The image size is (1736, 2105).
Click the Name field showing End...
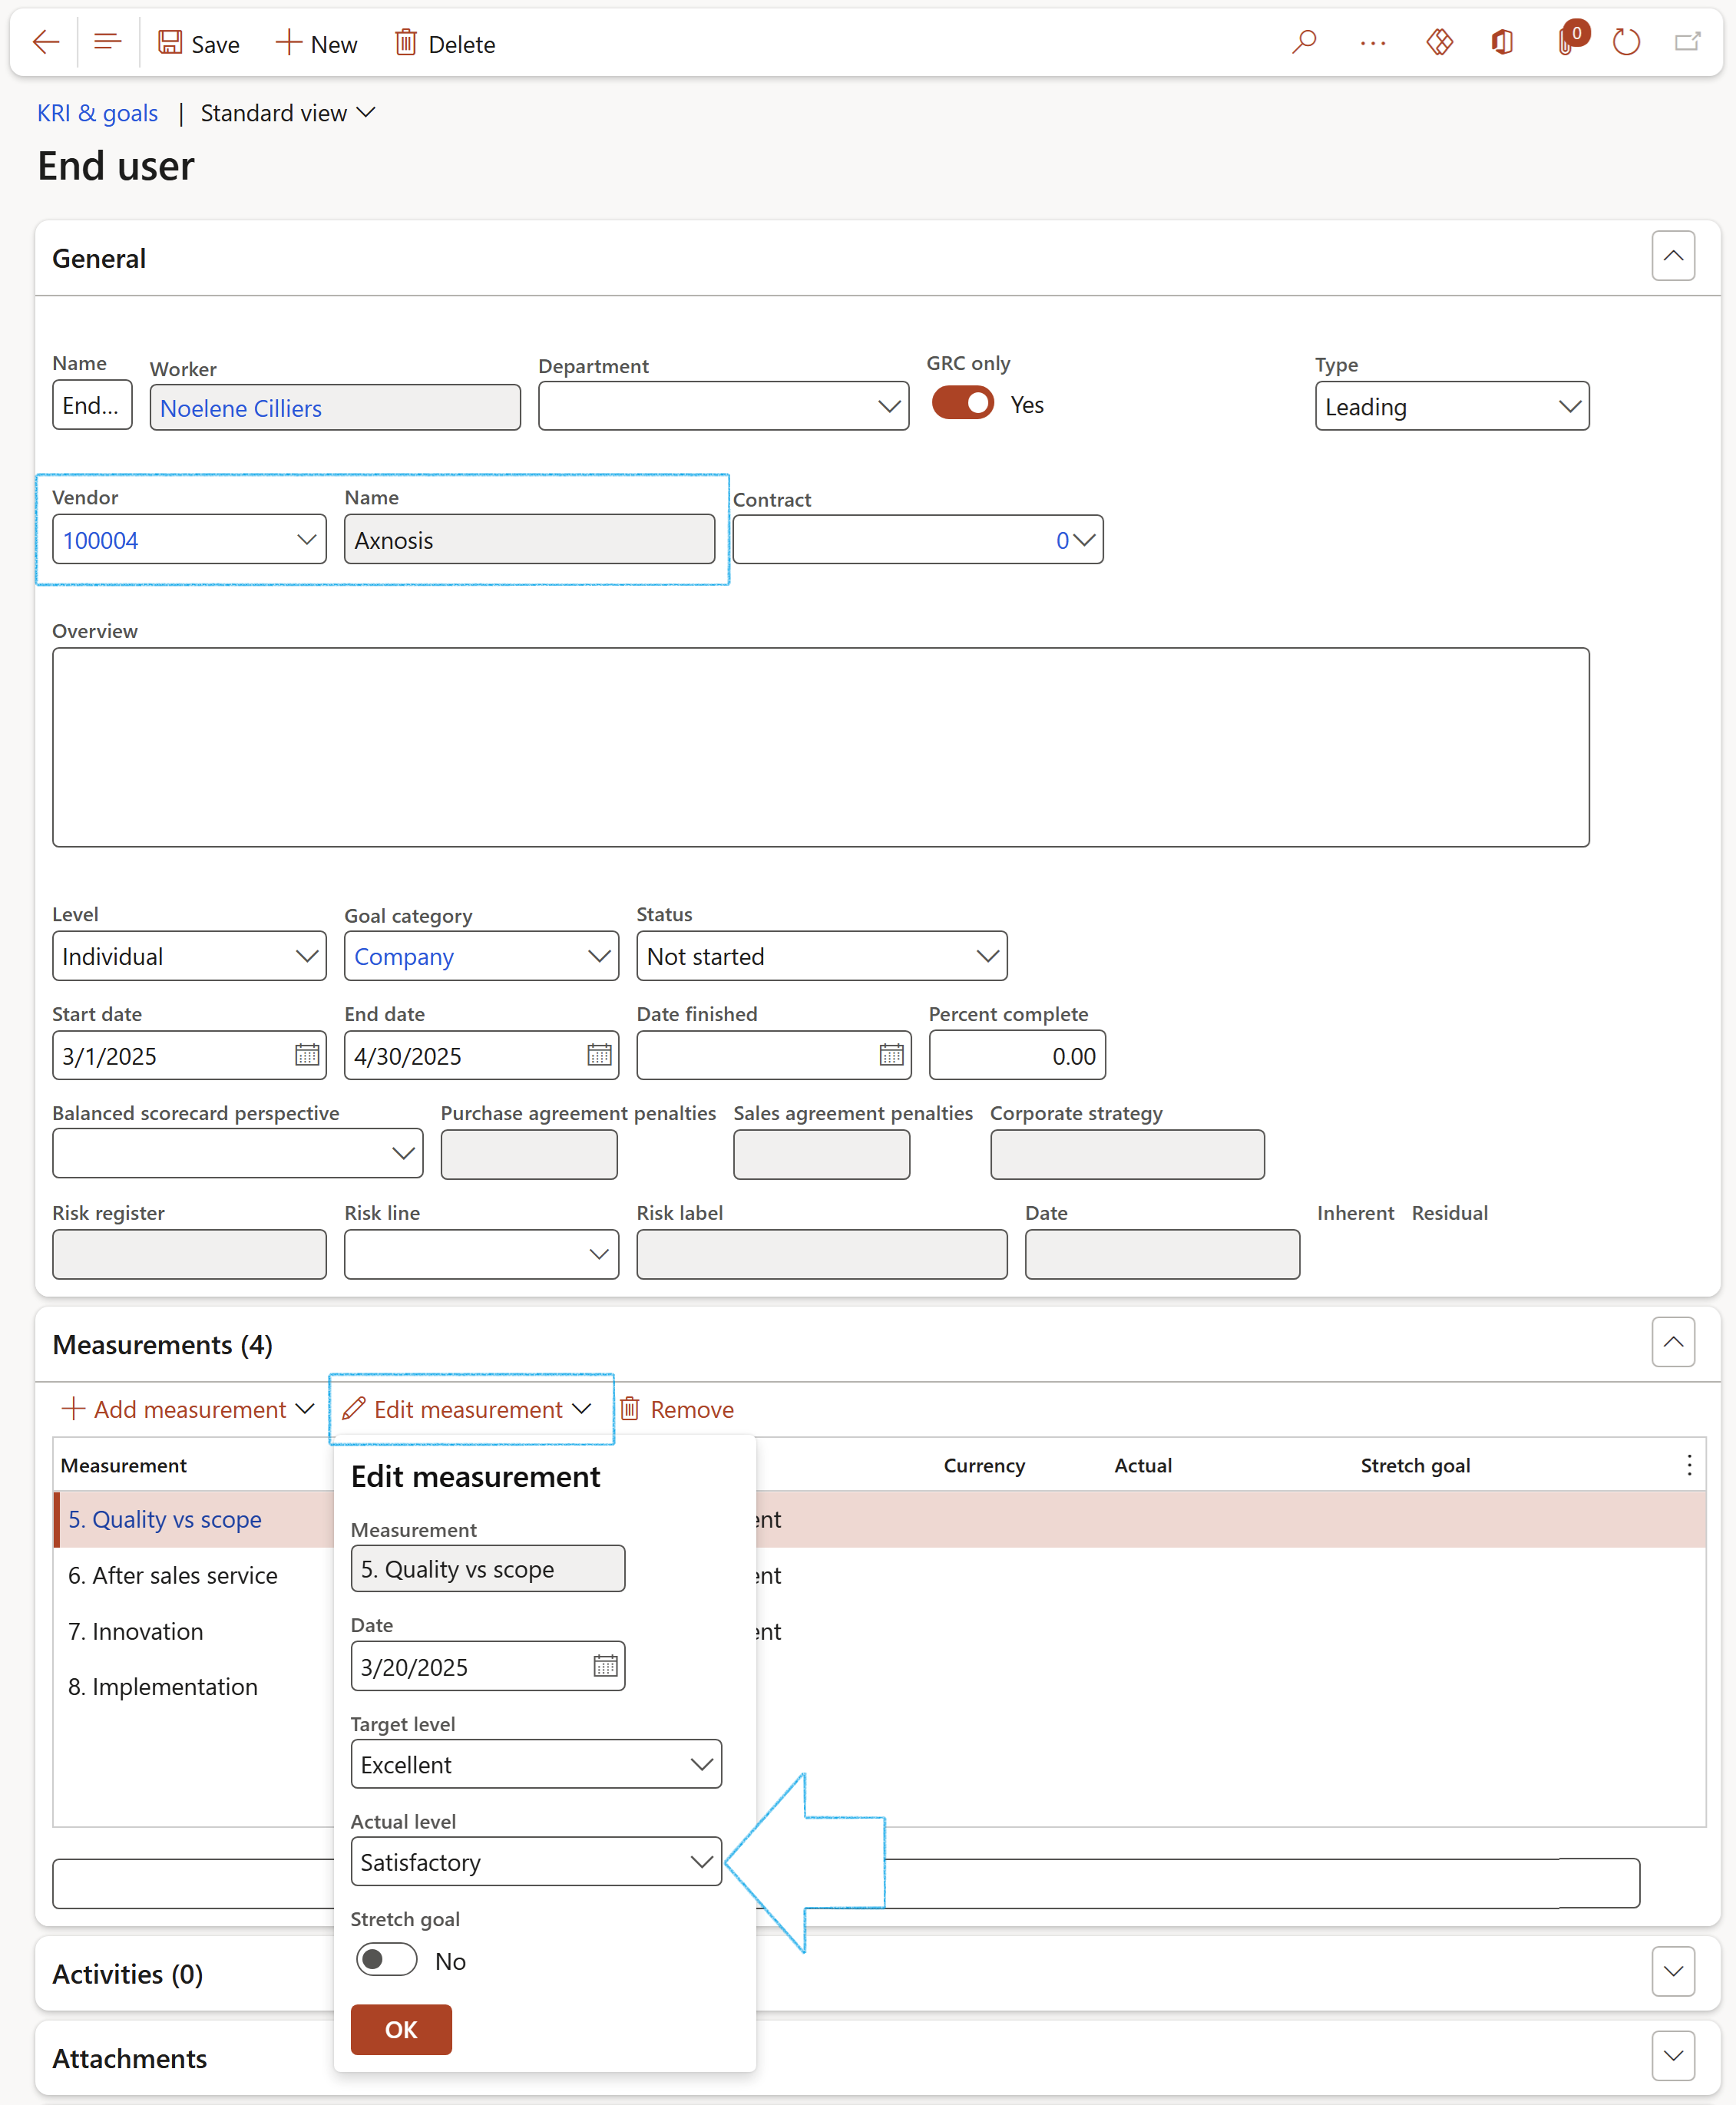(x=92, y=405)
